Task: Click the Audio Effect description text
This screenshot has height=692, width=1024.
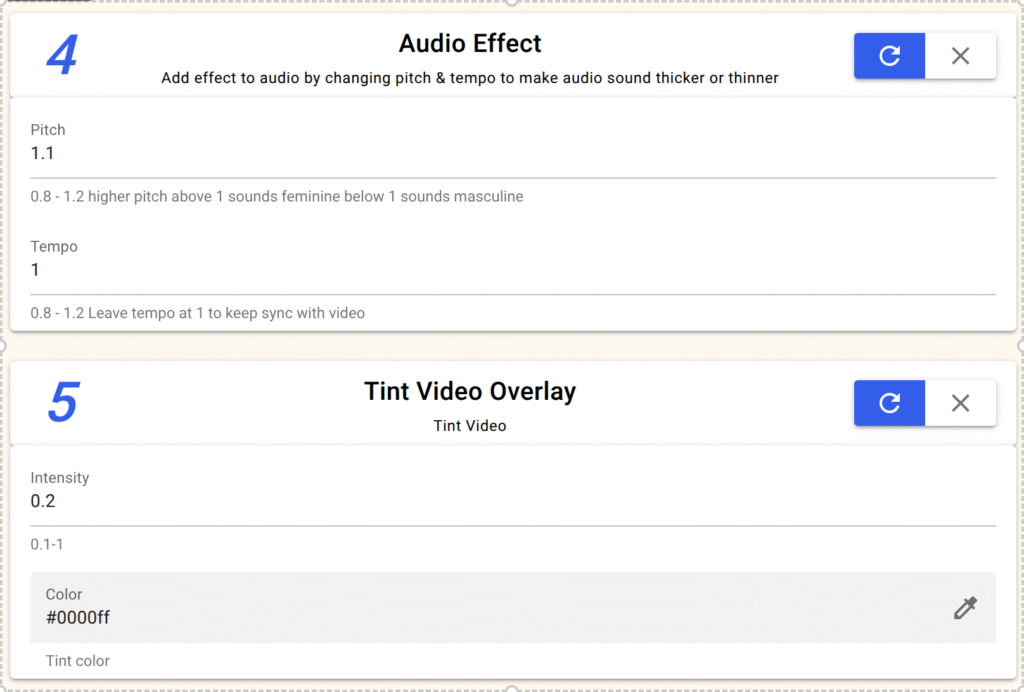Action: pyautogui.click(x=470, y=78)
